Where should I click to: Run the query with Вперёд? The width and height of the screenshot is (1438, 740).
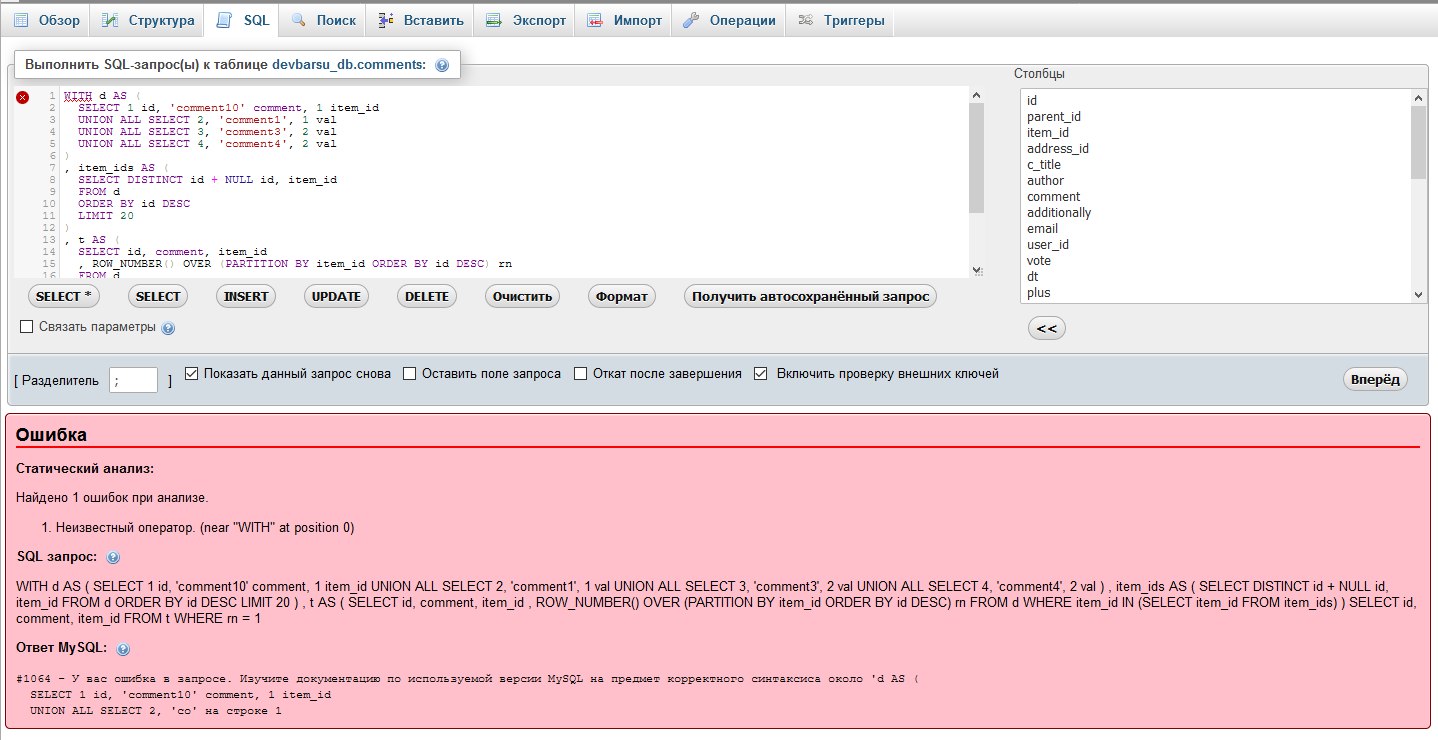point(1375,379)
